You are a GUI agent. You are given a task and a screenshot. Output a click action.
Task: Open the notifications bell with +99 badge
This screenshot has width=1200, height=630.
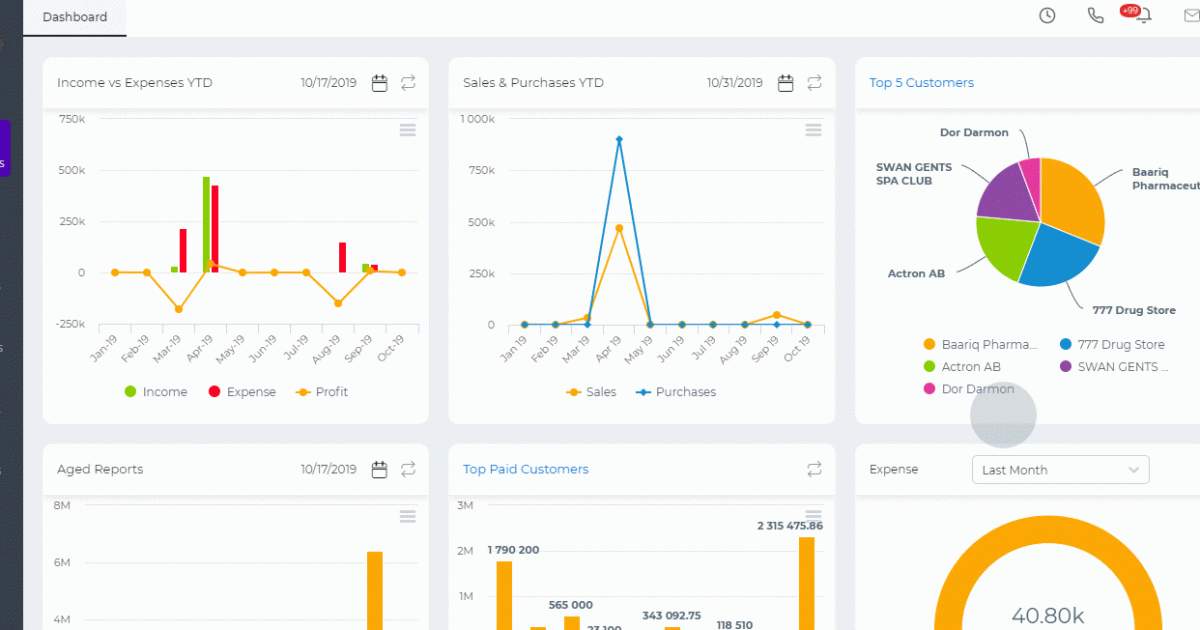click(x=1143, y=15)
